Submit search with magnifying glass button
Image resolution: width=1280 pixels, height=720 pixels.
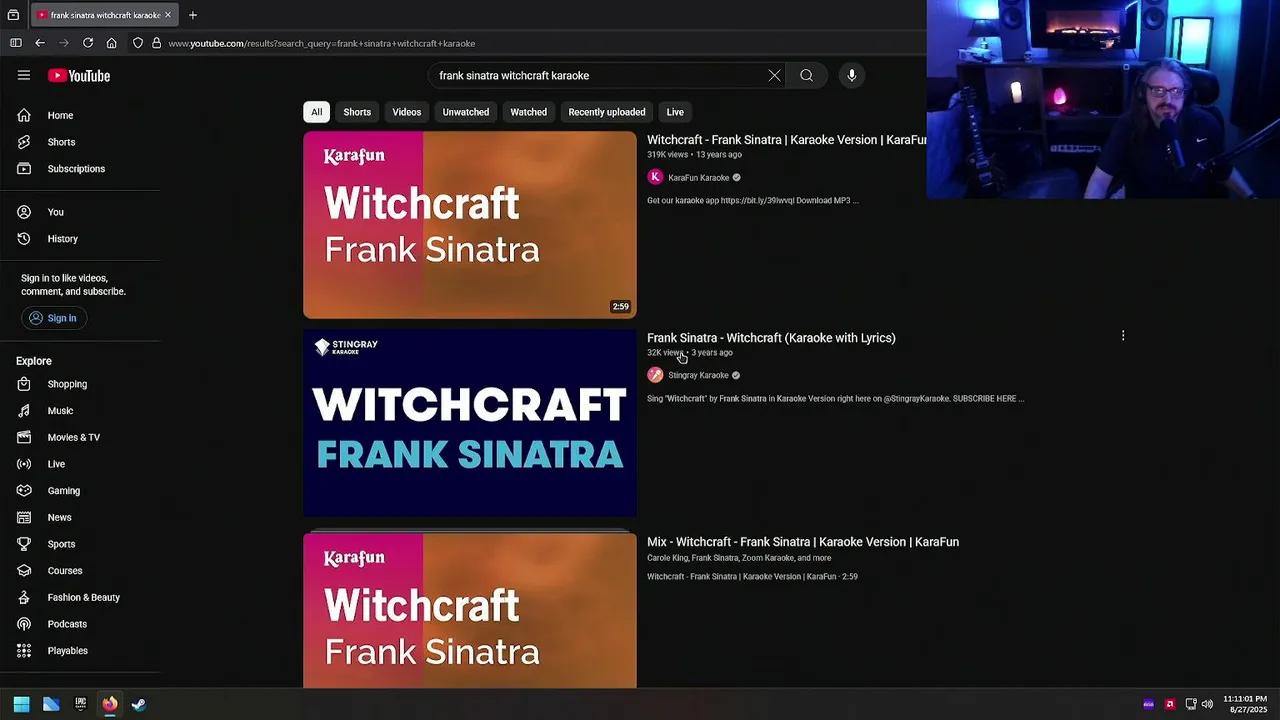806,75
